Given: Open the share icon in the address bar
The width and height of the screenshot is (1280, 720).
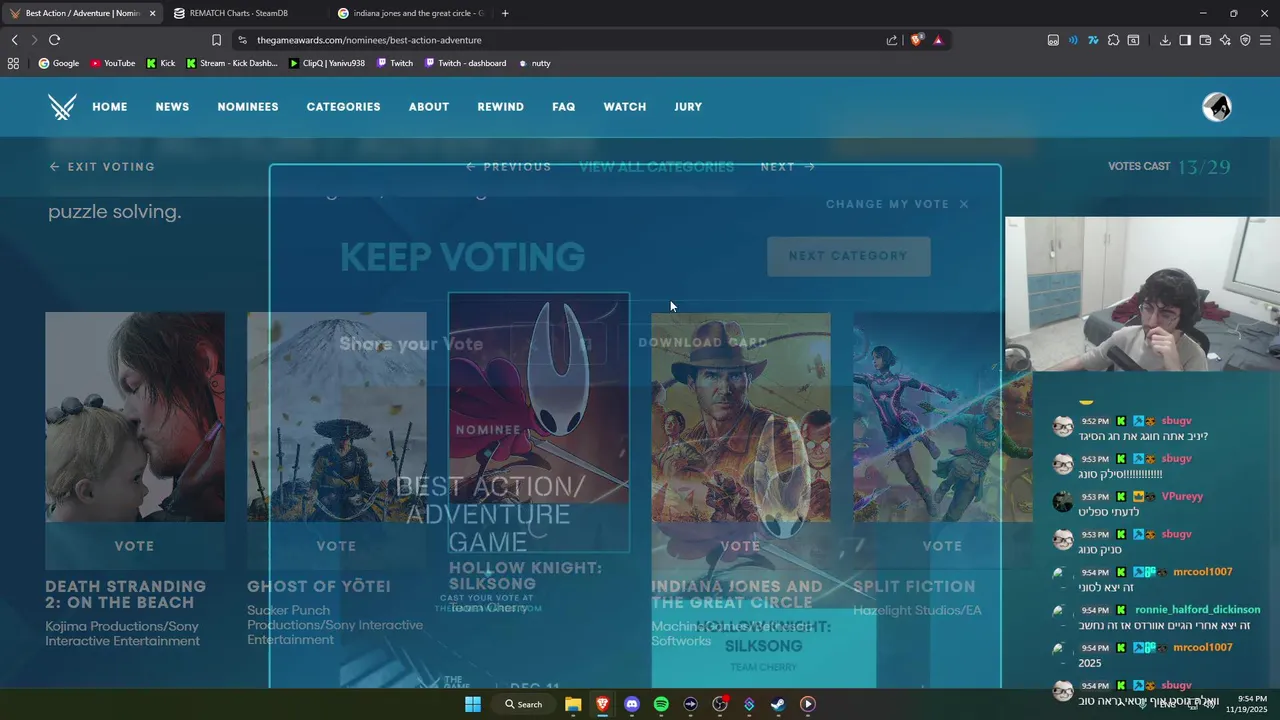Looking at the screenshot, I should pos(892,40).
